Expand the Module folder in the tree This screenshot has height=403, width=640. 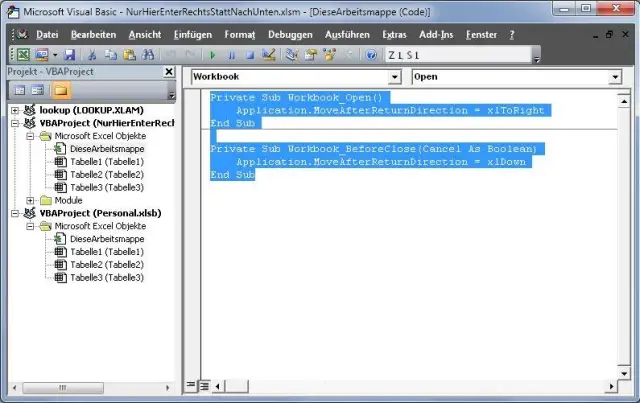[31, 200]
